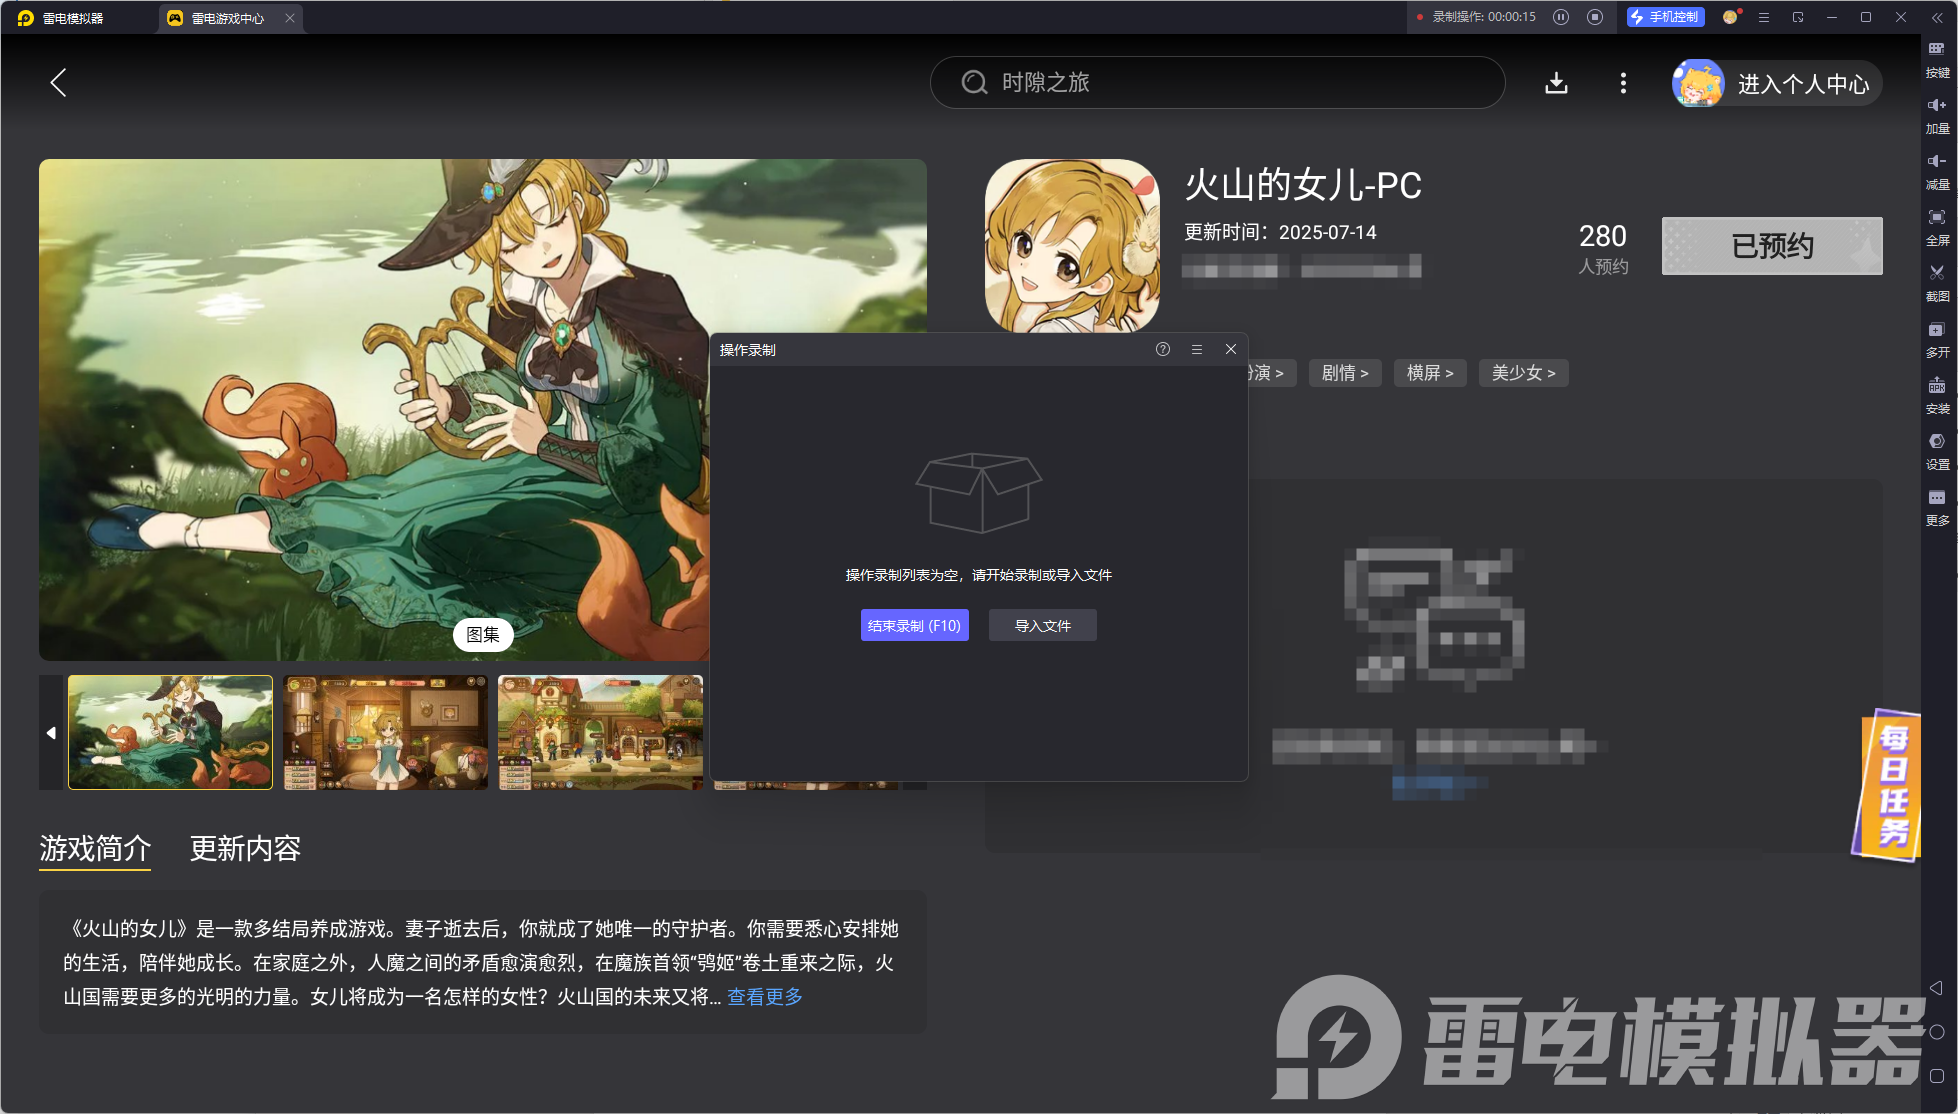Expand the 剧情 tag category

coord(1344,372)
